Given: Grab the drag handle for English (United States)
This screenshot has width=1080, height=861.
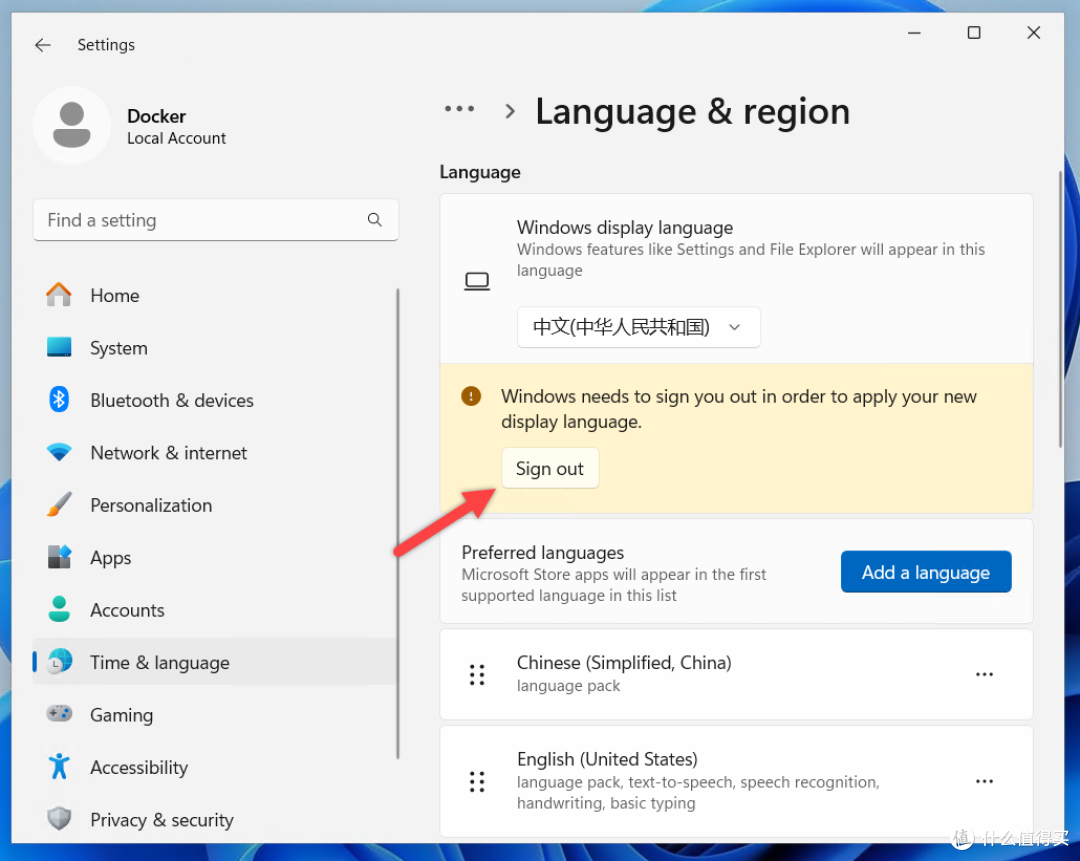Looking at the screenshot, I should tap(477, 781).
